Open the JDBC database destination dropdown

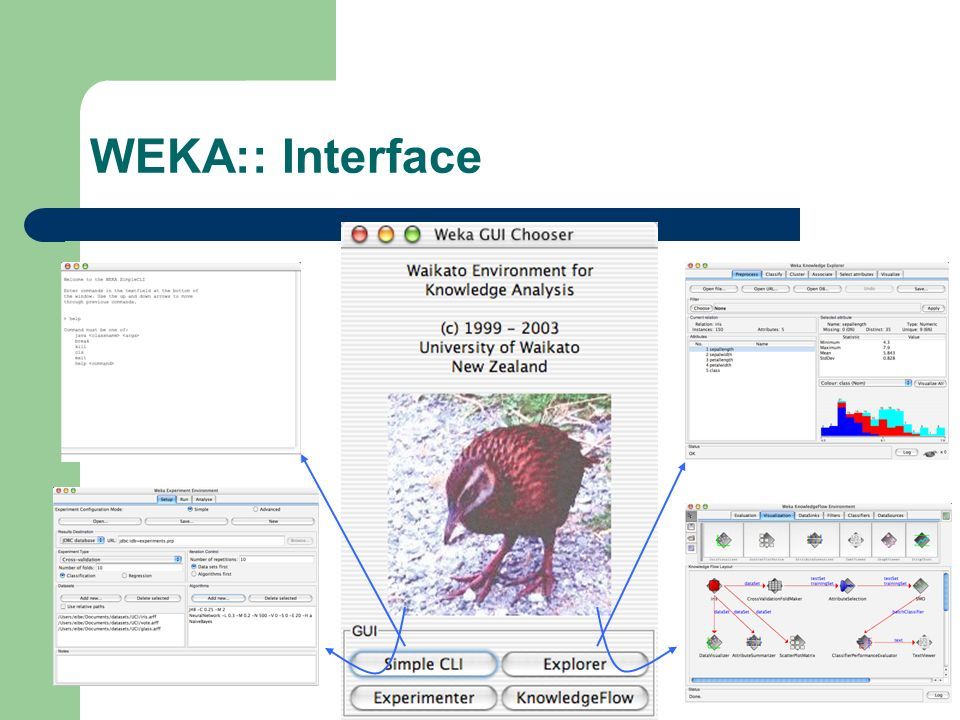(82, 541)
